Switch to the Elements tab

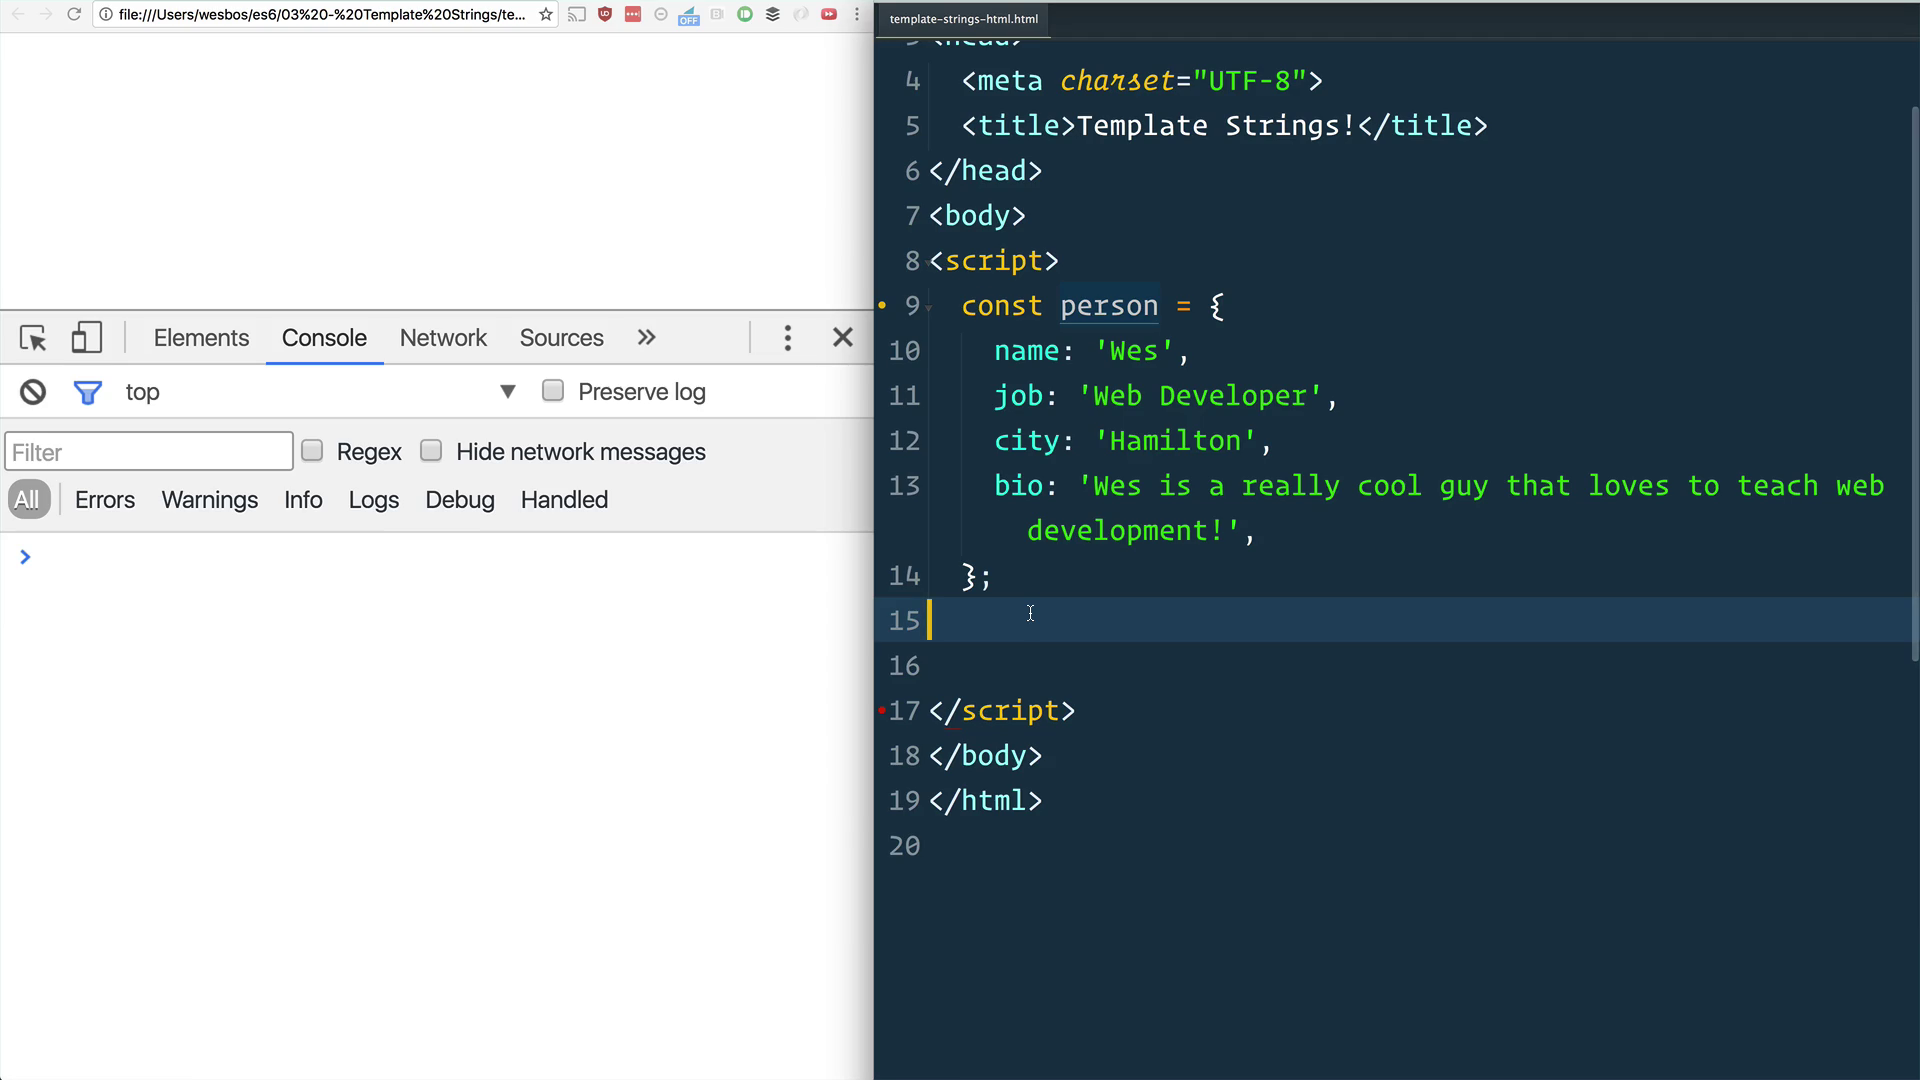pyautogui.click(x=201, y=338)
